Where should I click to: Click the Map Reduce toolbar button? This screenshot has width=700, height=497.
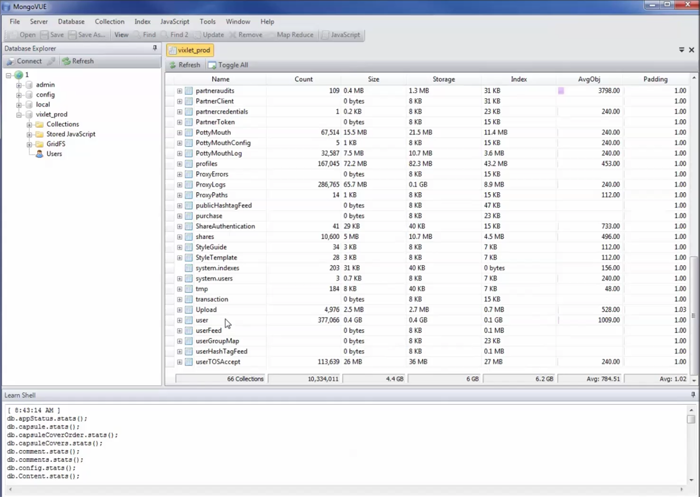point(291,35)
